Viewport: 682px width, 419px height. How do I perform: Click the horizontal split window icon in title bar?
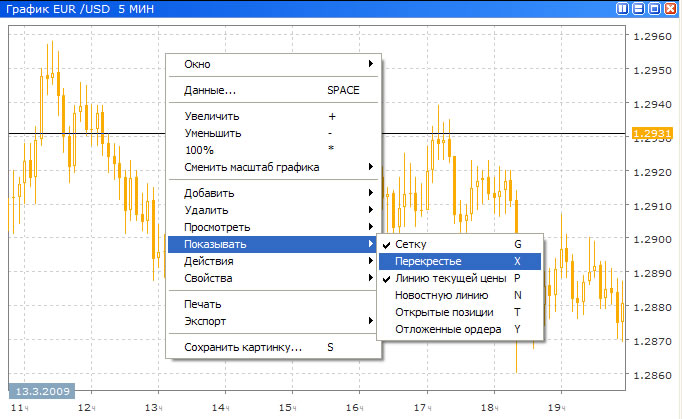tap(639, 8)
